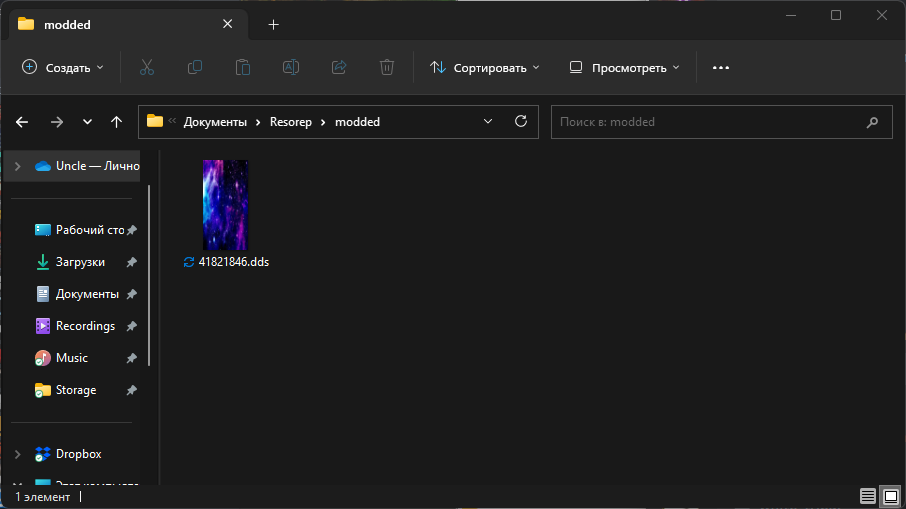Viewport: 906px width, 509px height.
Task: Open recent locations dropdown arrow
Action: coord(87,122)
